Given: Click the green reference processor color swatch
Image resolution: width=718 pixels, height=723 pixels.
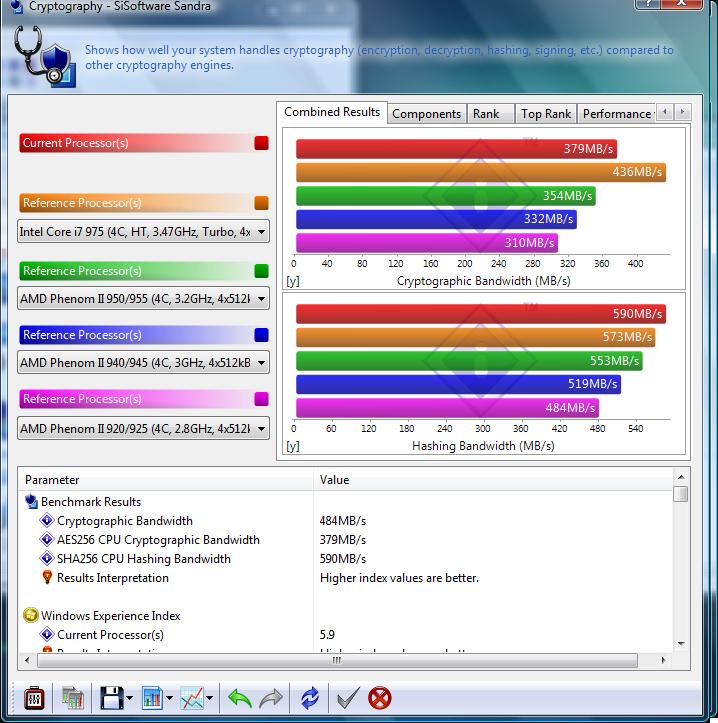Looking at the screenshot, I should (x=261, y=271).
